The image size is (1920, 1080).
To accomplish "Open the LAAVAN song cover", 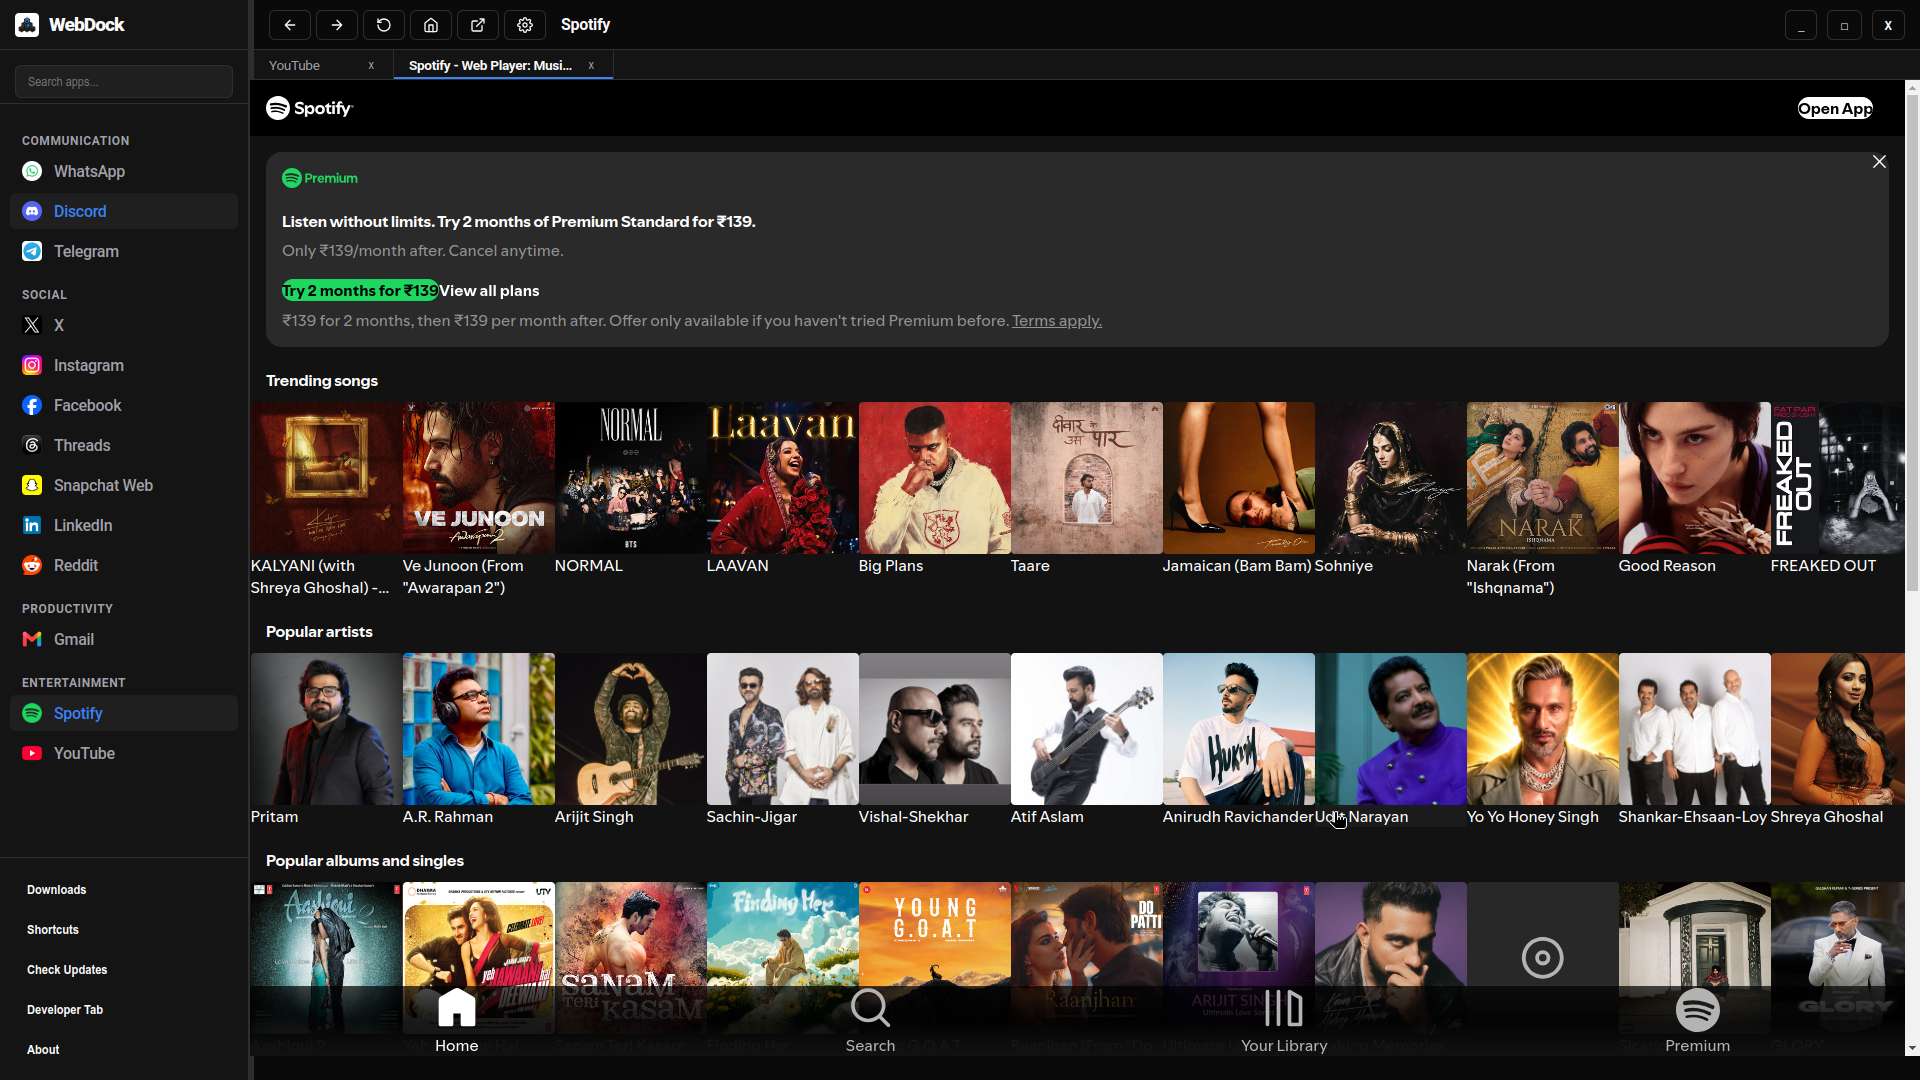I will tap(782, 478).
